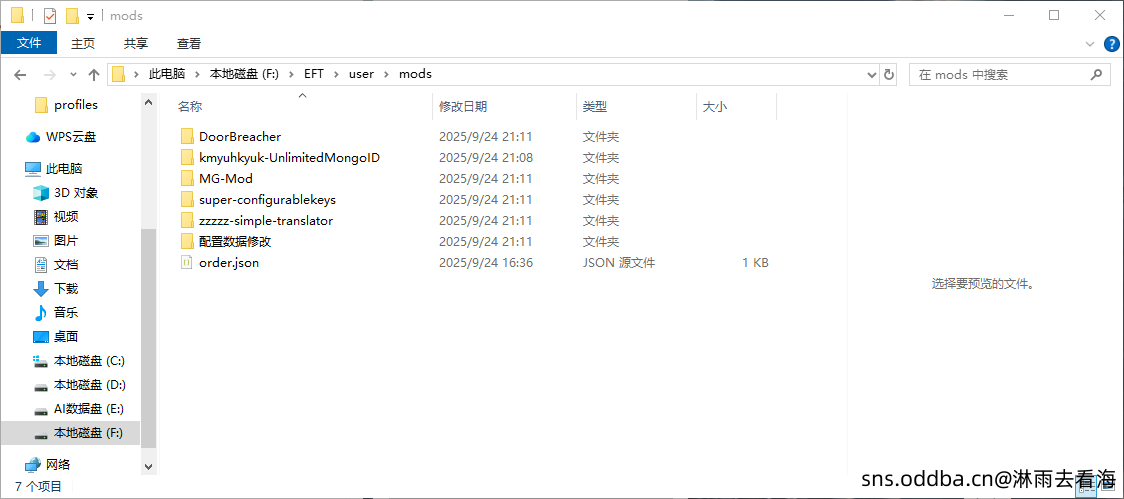1124x499 pixels.
Task: Open the DoorBreacher folder icon
Action: click(187, 136)
